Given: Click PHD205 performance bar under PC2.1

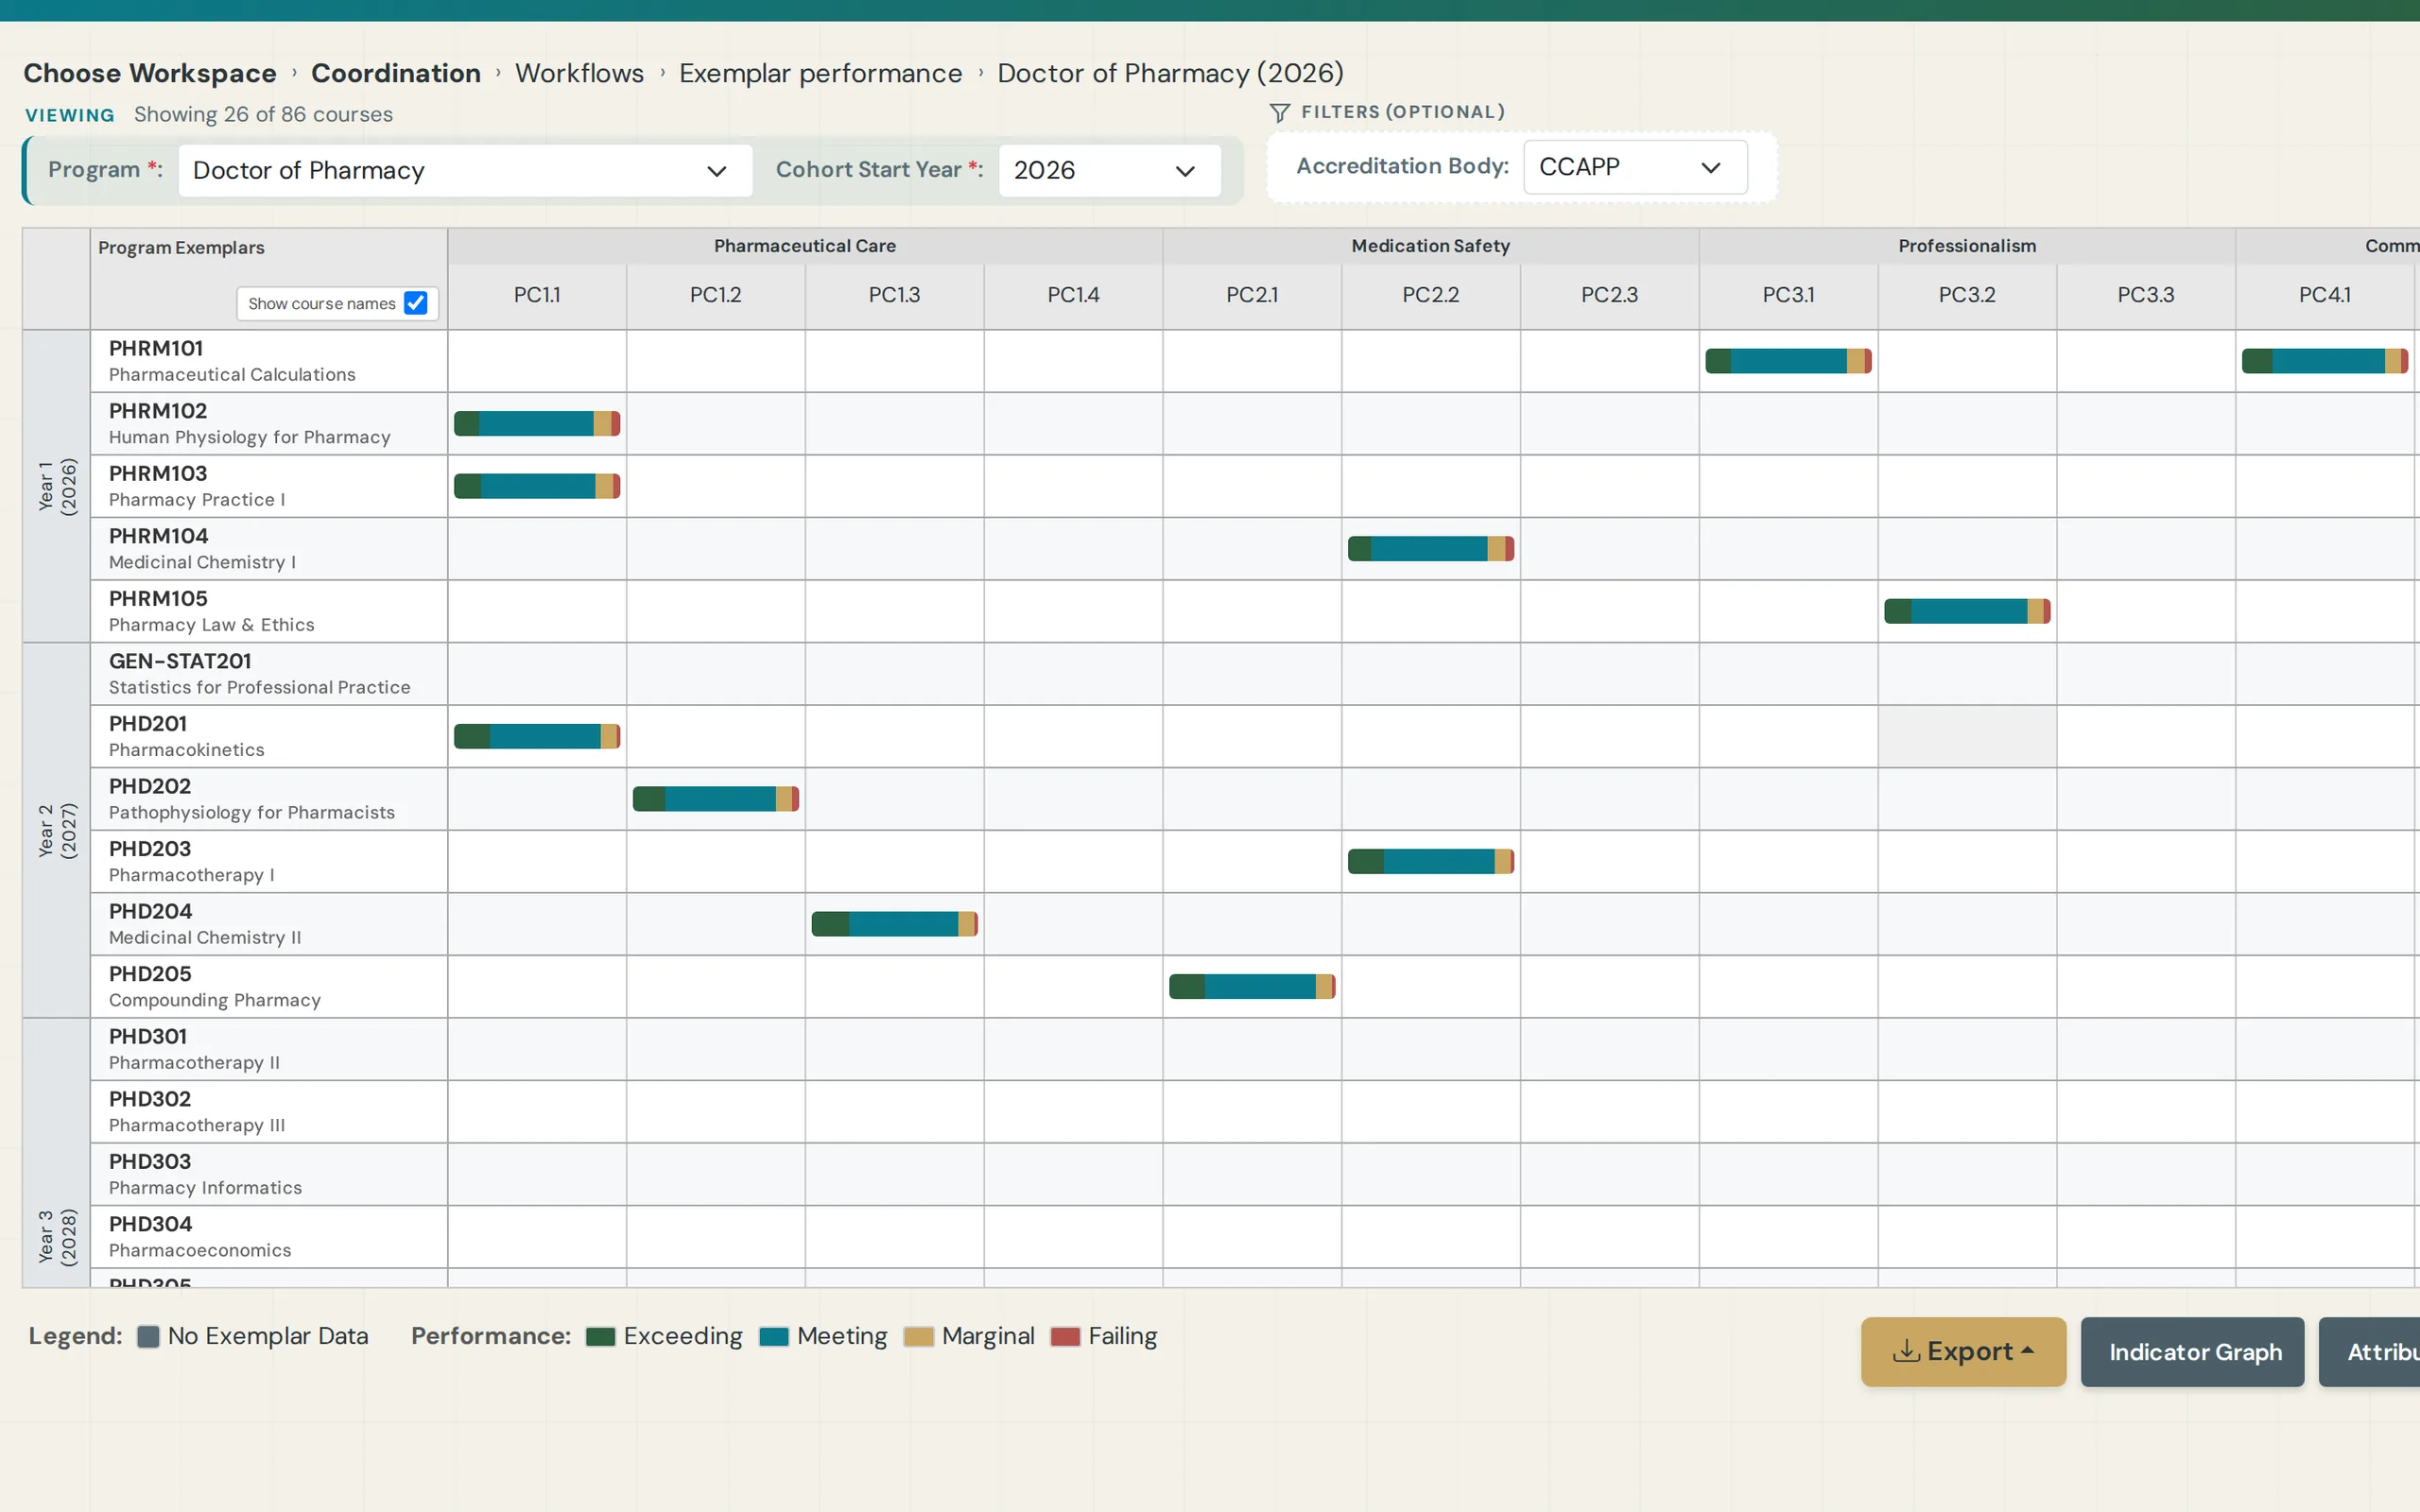Looking at the screenshot, I should (x=1252, y=987).
